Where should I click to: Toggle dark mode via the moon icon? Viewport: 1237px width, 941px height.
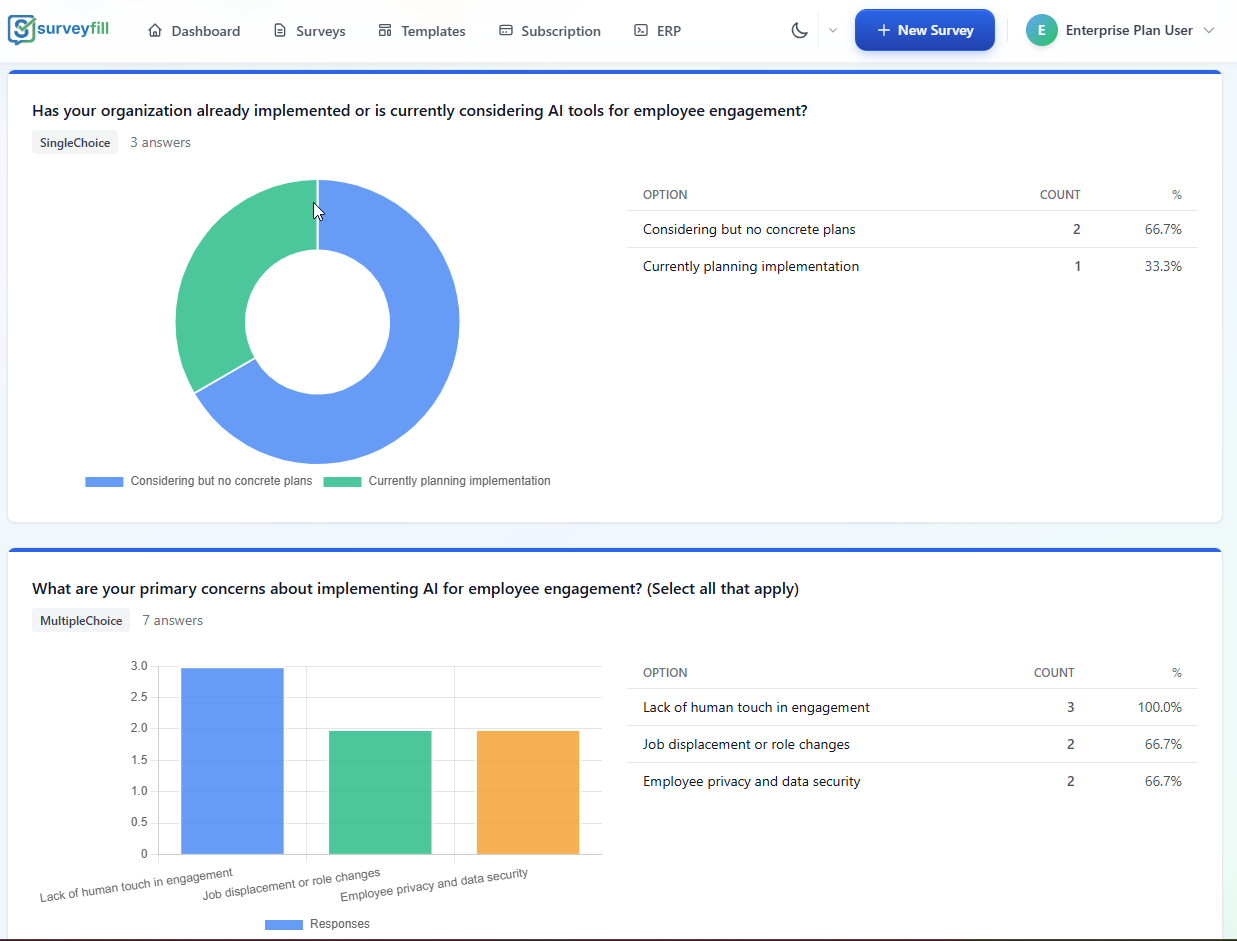click(x=799, y=30)
